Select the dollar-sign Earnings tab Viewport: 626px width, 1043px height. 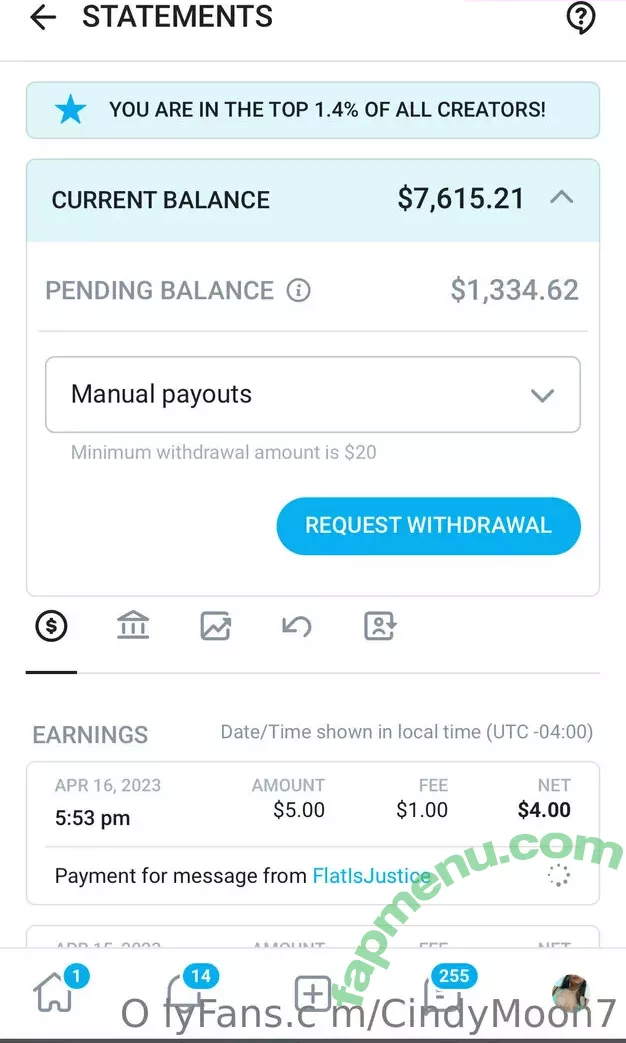[51, 627]
